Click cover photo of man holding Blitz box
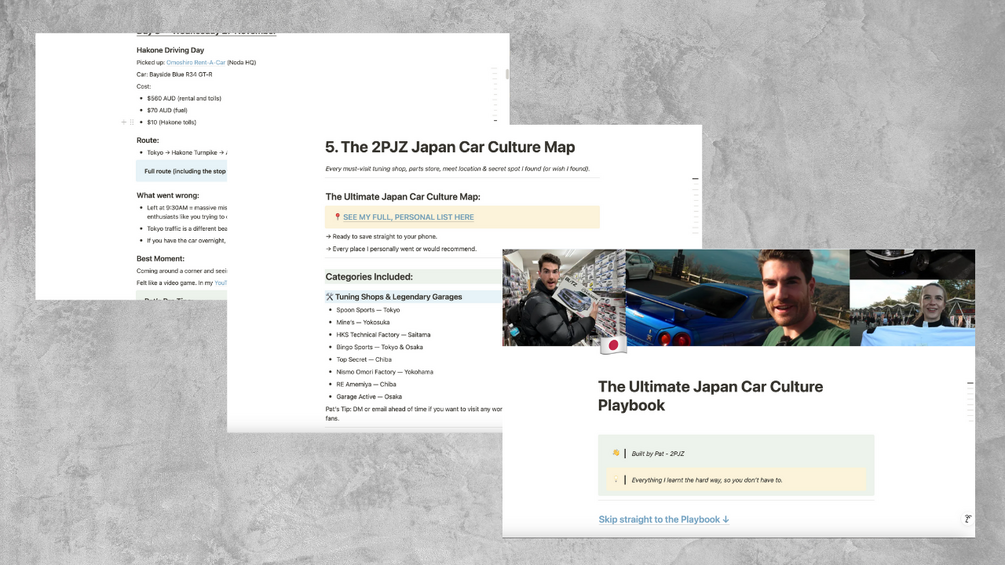 point(564,297)
